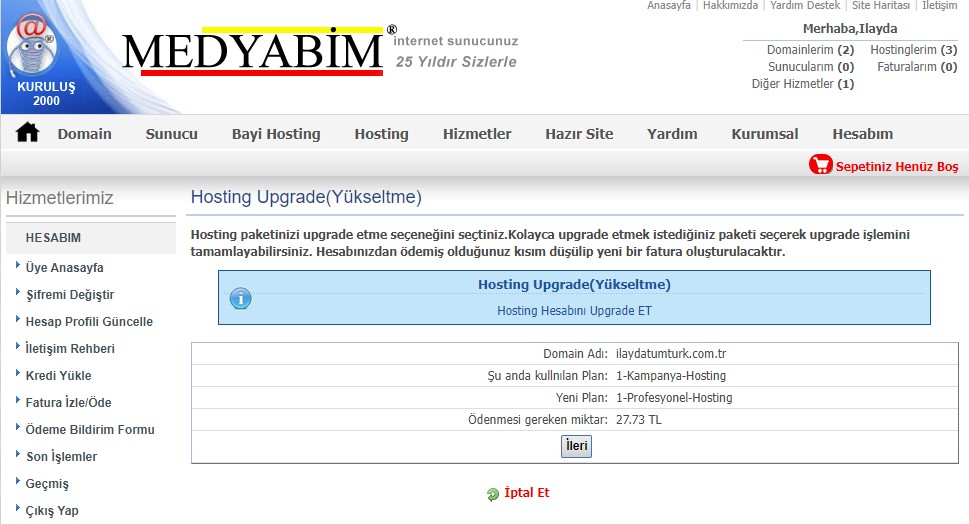
Task: Click the Merhaba, Ilayda greeting
Action: (850, 28)
